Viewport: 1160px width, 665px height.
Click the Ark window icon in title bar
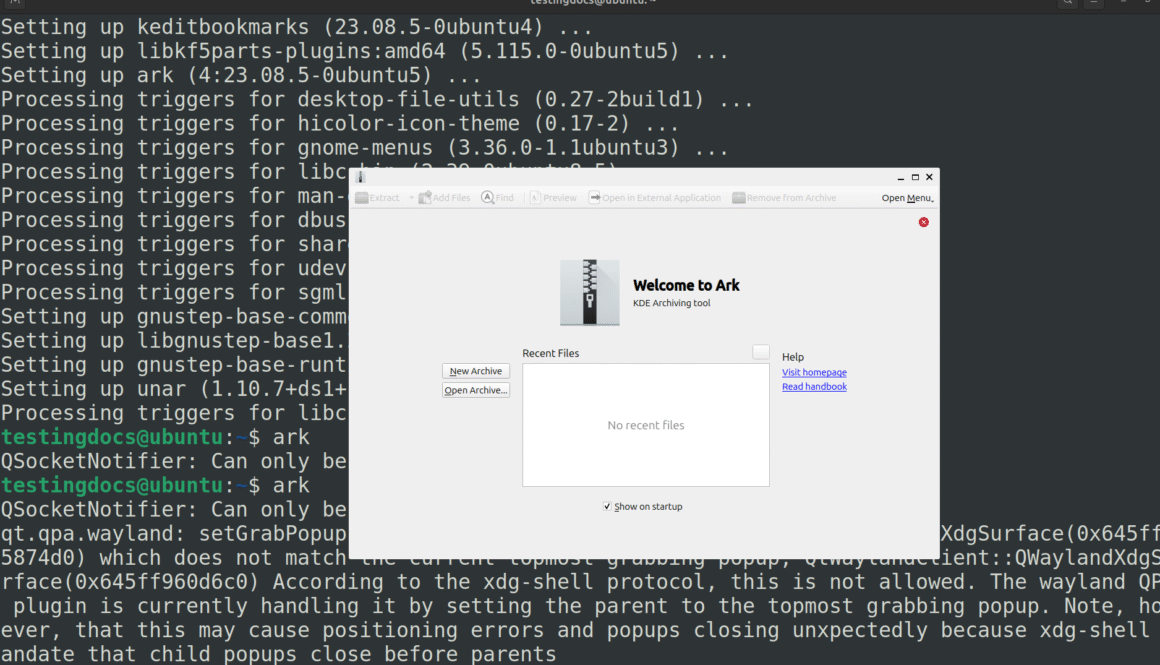tap(361, 177)
